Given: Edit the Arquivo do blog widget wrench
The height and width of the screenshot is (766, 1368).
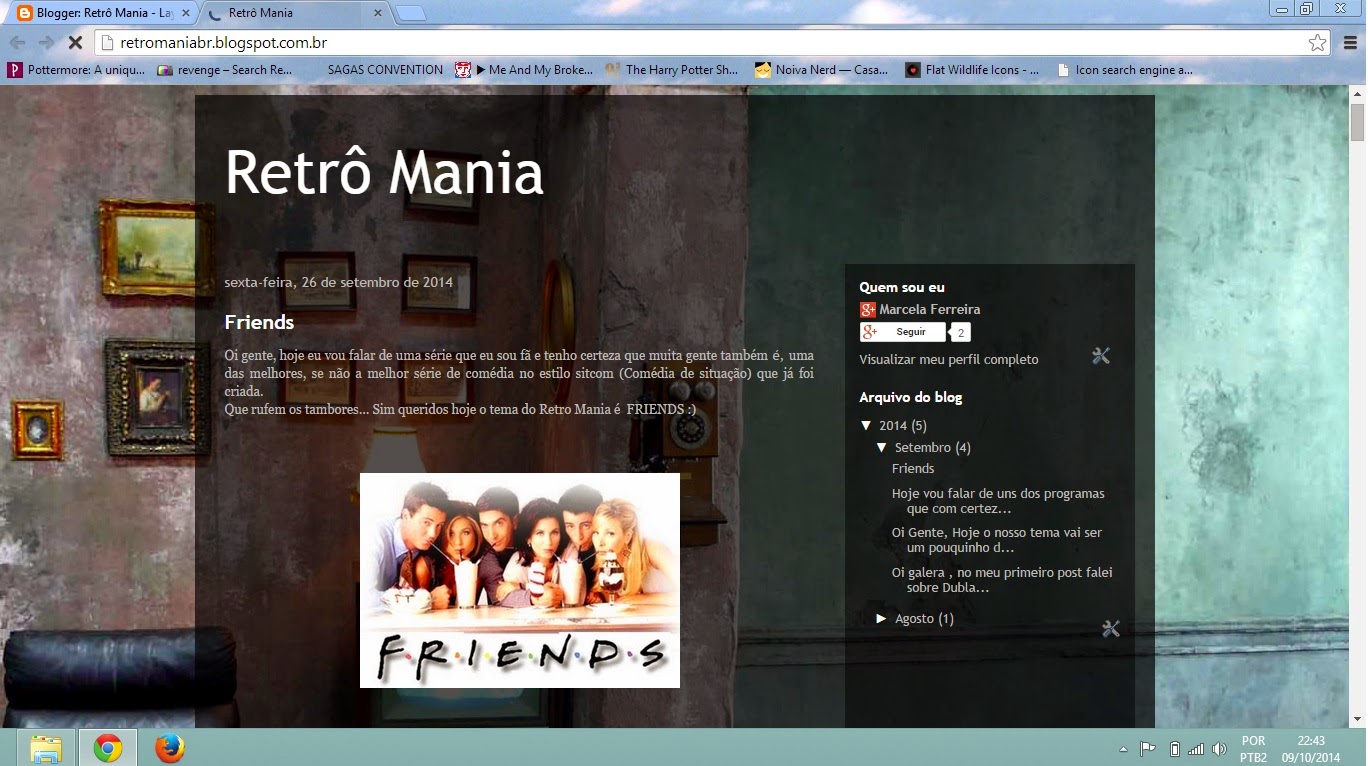Looking at the screenshot, I should coord(1110,628).
